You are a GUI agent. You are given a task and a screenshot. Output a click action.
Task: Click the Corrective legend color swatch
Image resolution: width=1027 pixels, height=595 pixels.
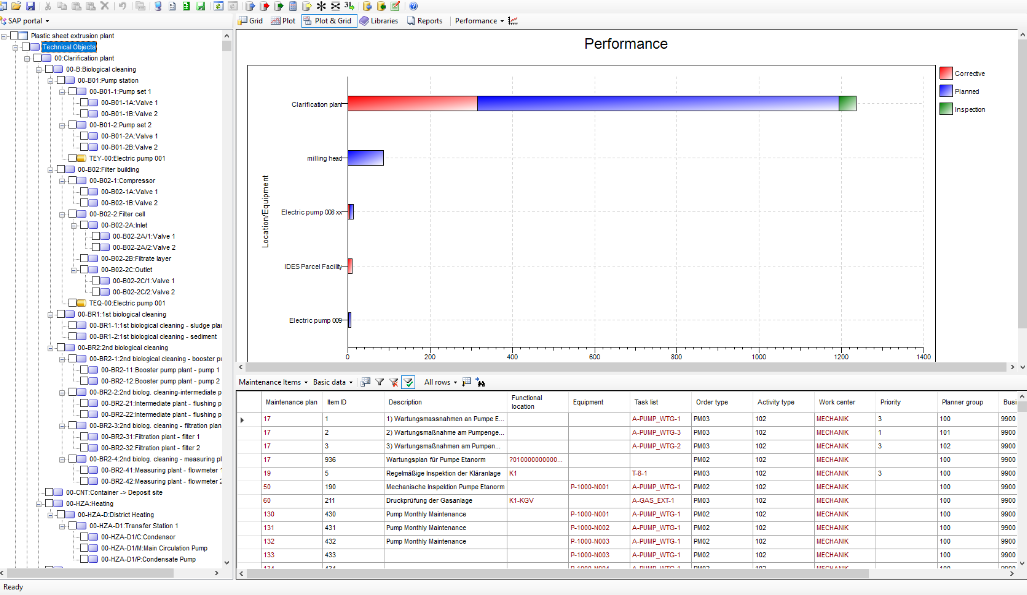click(x=946, y=72)
